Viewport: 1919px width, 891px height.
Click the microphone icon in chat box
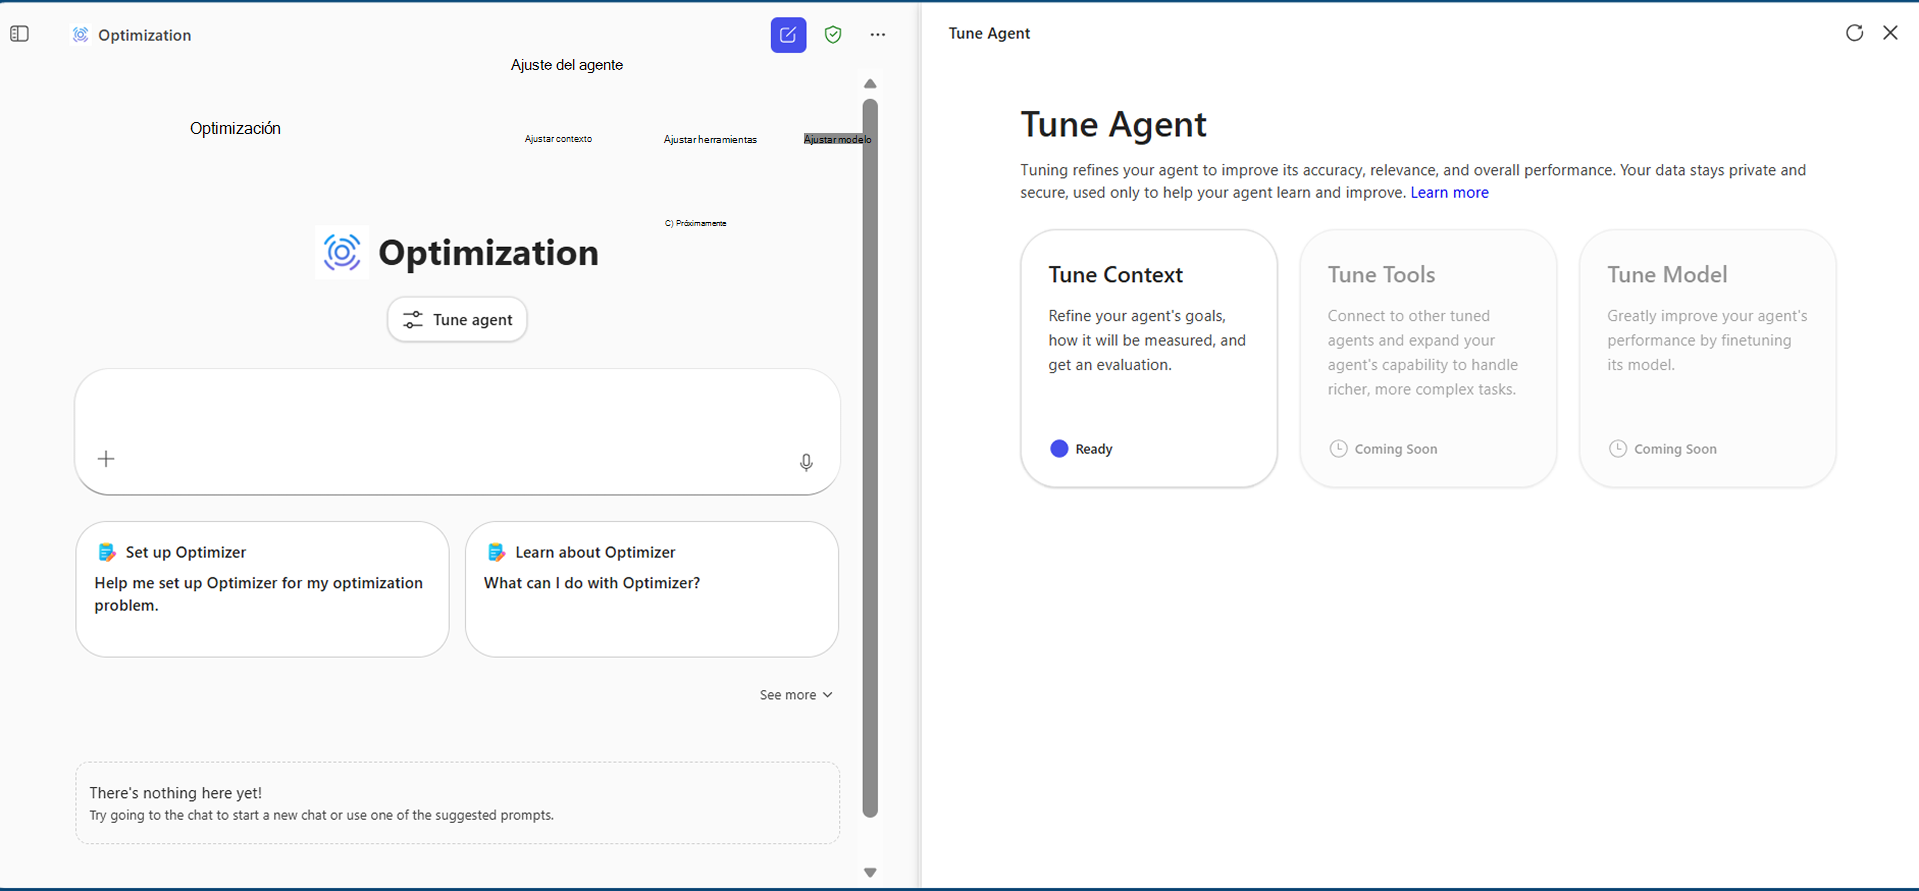(806, 462)
